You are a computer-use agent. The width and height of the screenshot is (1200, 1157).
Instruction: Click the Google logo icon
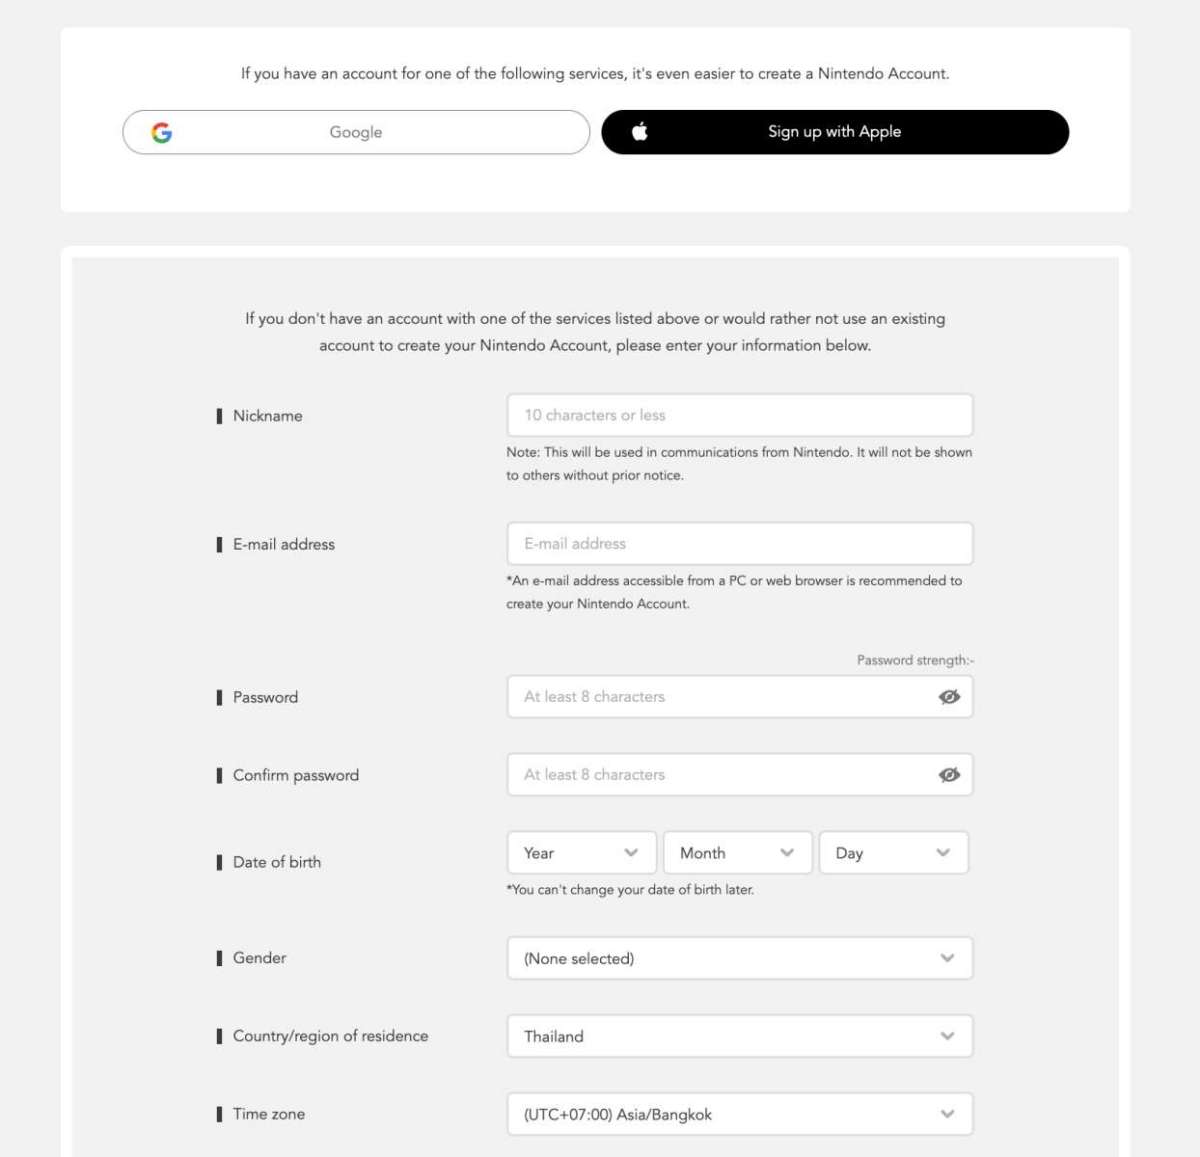(x=162, y=132)
